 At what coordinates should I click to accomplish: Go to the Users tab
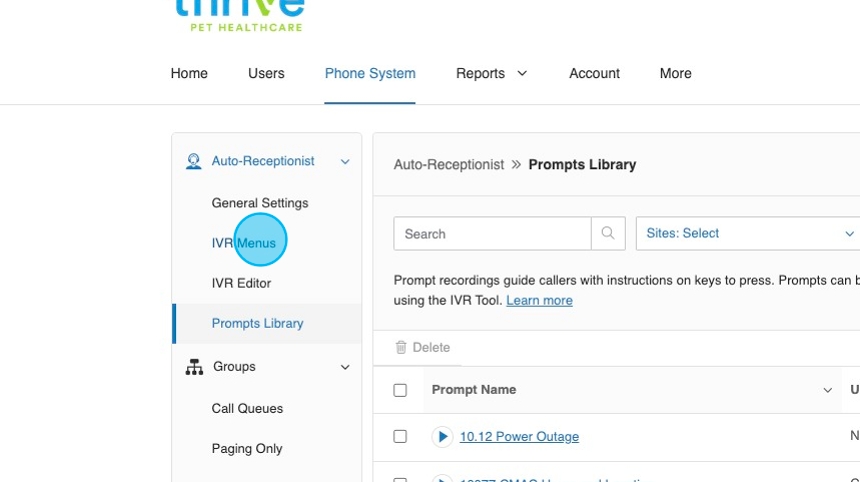(x=266, y=74)
